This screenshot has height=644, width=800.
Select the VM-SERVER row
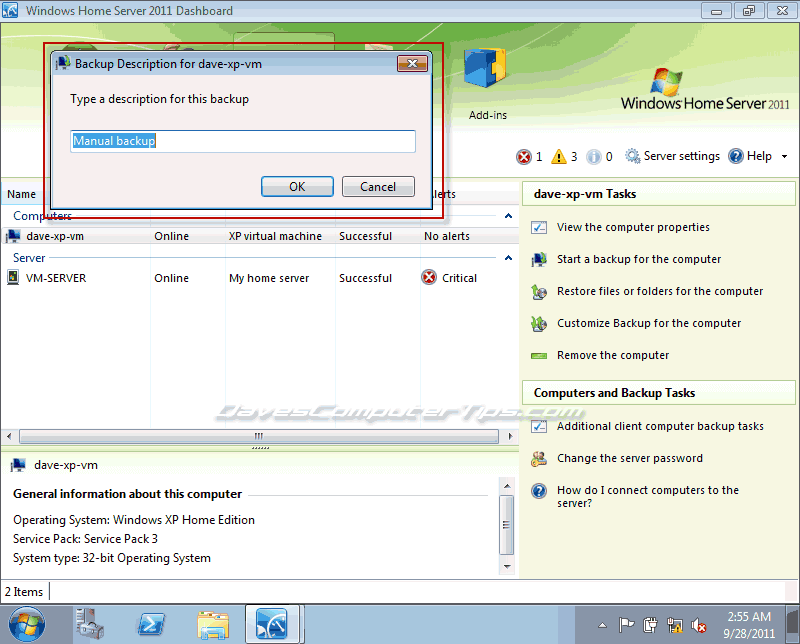(259, 278)
